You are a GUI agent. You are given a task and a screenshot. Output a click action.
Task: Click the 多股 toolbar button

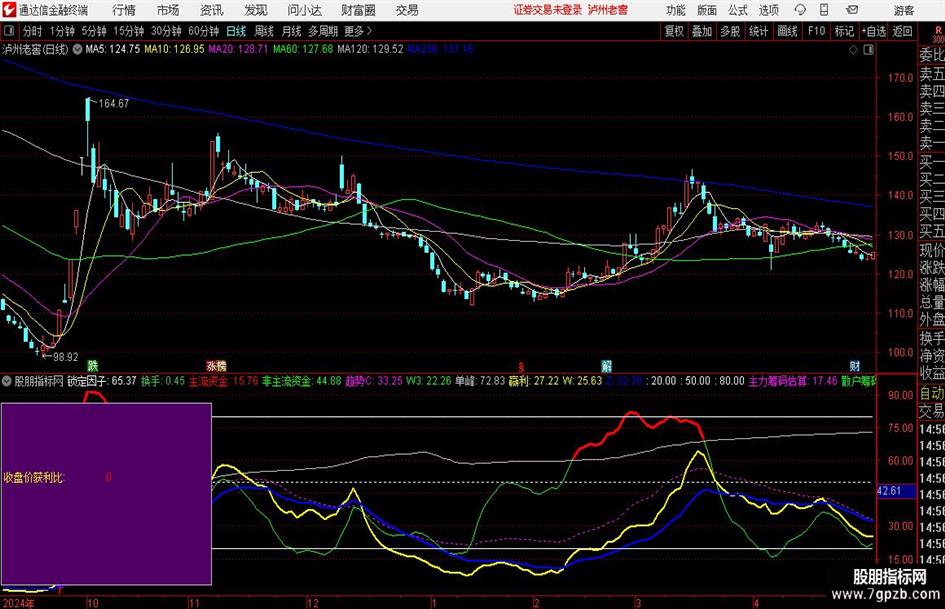(730, 31)
